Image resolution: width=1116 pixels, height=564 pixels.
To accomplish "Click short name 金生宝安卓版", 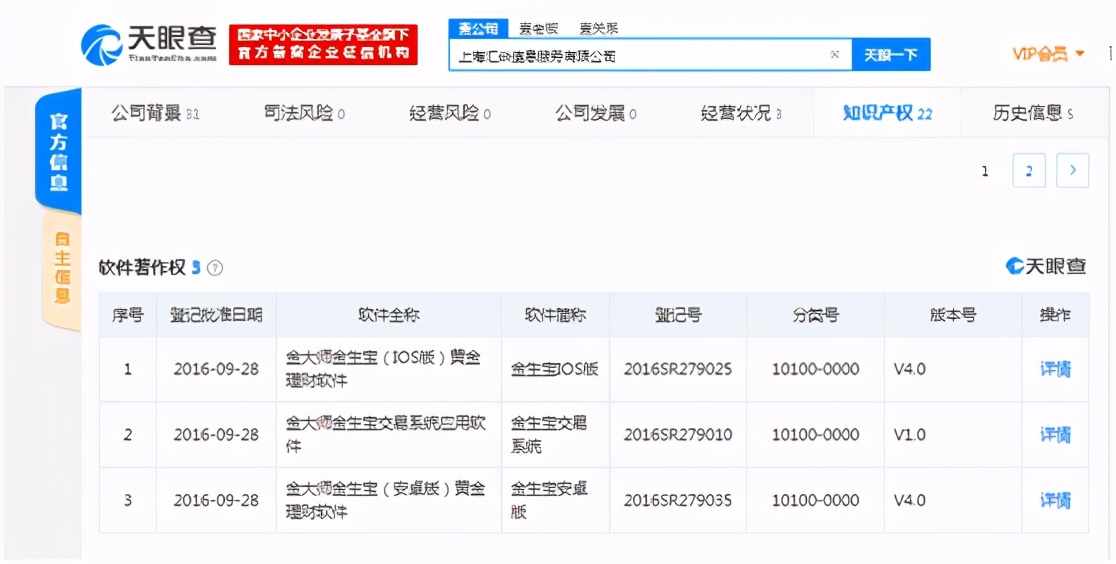I will click(549, 500).
